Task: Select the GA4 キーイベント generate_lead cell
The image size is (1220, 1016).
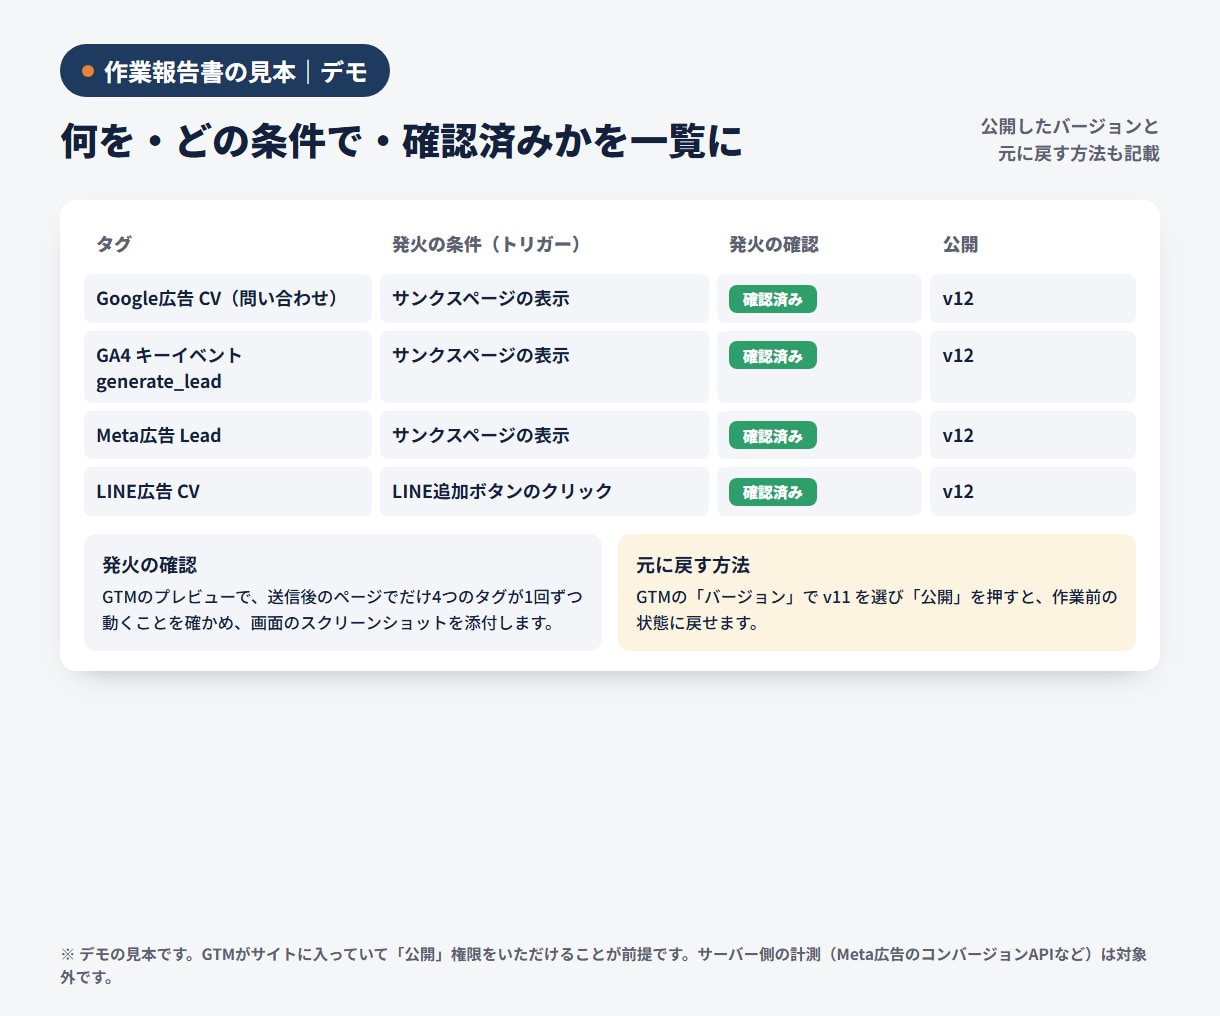Action: [x=228, y=367]
